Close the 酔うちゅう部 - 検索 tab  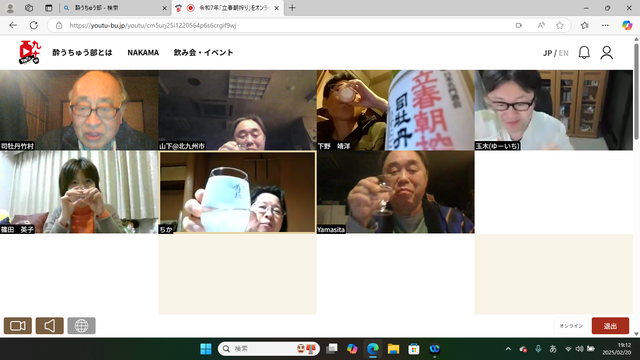click(164, 8)
